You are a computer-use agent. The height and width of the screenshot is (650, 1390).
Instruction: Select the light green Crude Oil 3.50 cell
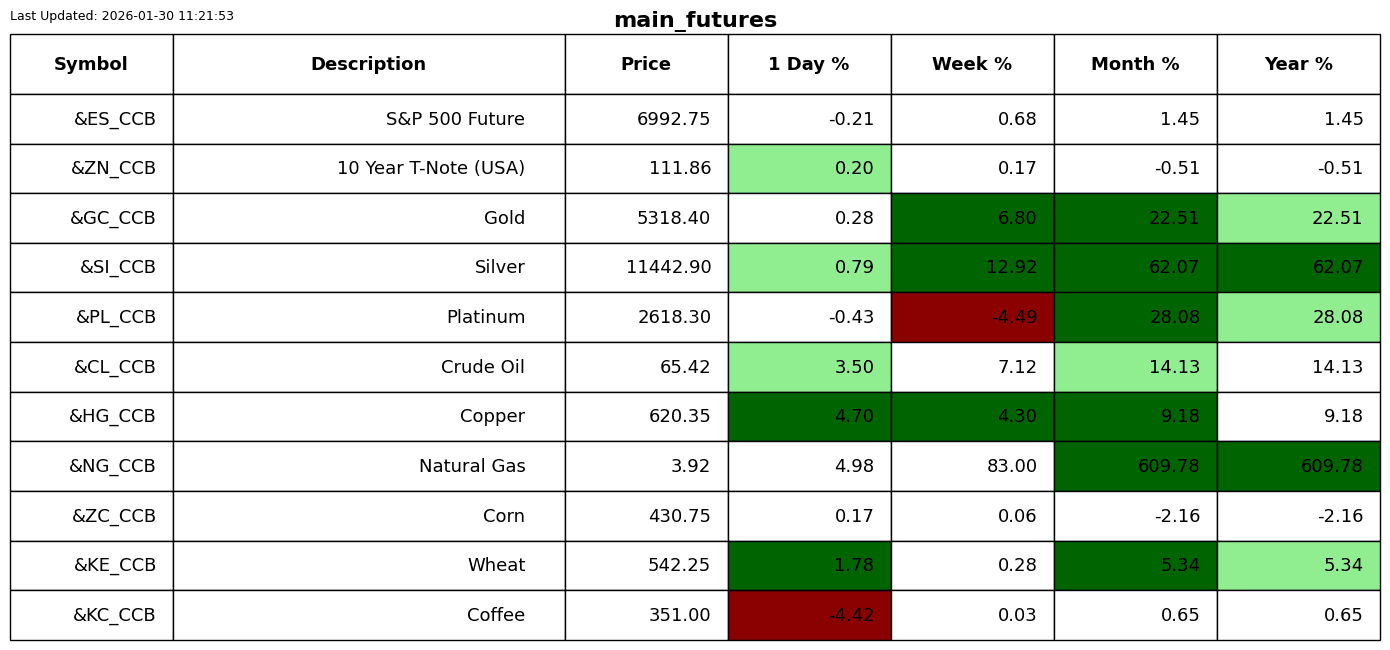point(809,368)
